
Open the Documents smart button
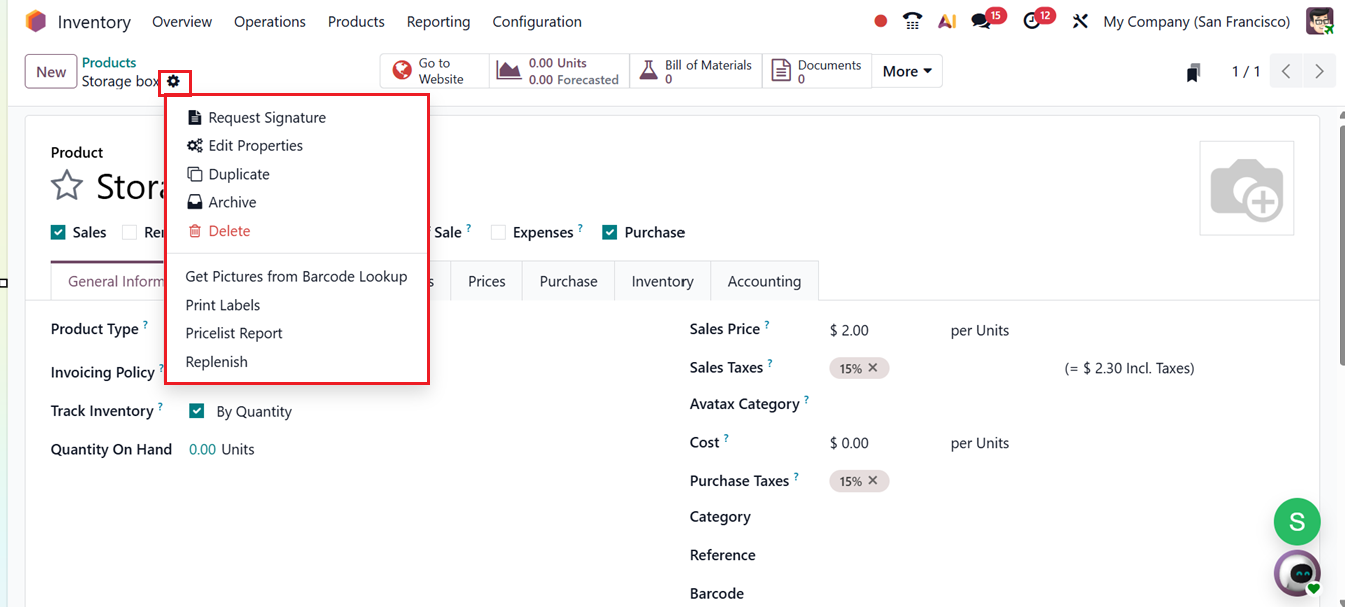(x=818, y=70)
